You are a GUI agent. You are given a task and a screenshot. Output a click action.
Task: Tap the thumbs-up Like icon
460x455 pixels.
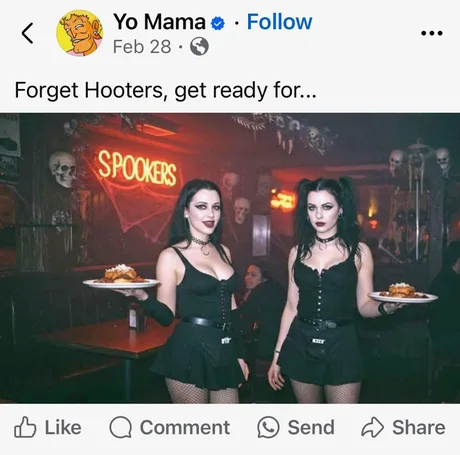(x=25, y=427)
